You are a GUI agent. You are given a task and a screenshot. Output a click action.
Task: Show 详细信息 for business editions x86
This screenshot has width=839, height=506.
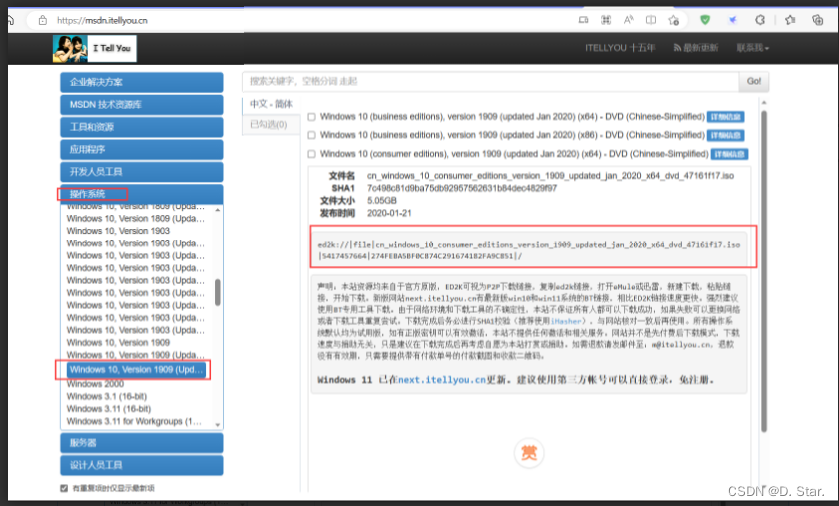[725, 135]
